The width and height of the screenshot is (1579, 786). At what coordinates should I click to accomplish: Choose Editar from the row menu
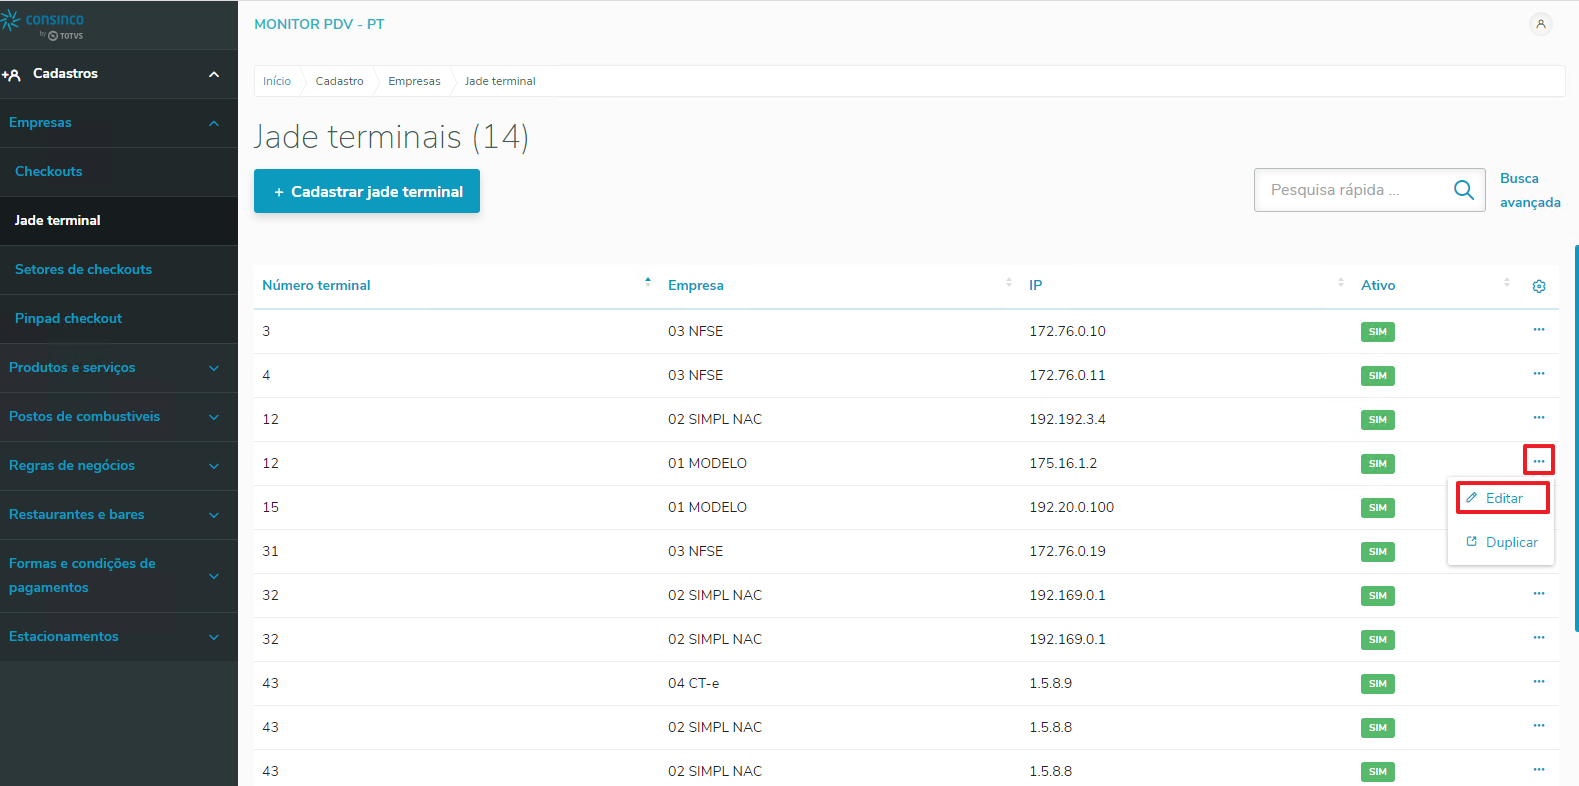tap(1503, 498)
